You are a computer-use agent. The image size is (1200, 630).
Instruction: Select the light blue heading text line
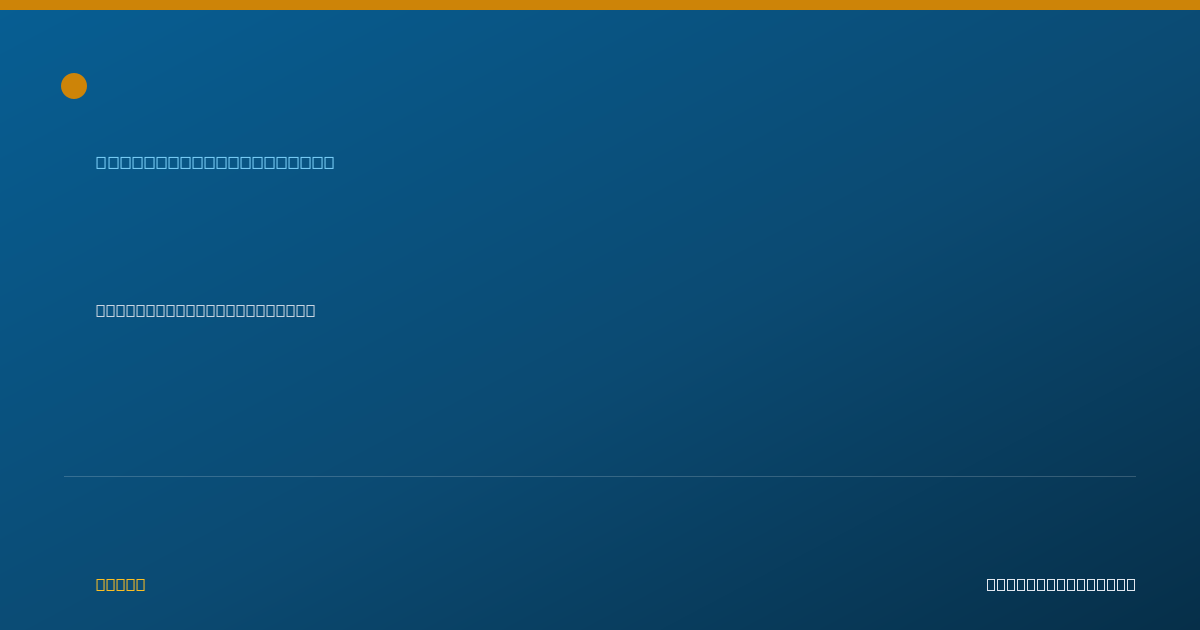pyautogui.click(x=215, y=162)
